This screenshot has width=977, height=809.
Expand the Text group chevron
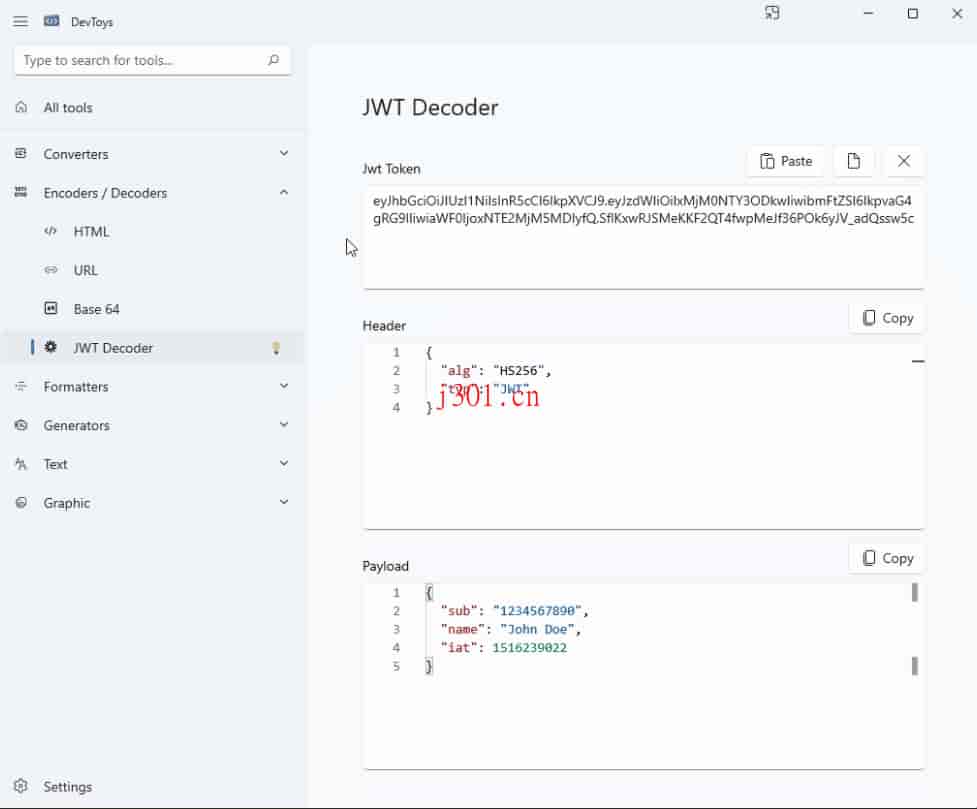click(284, 463)
